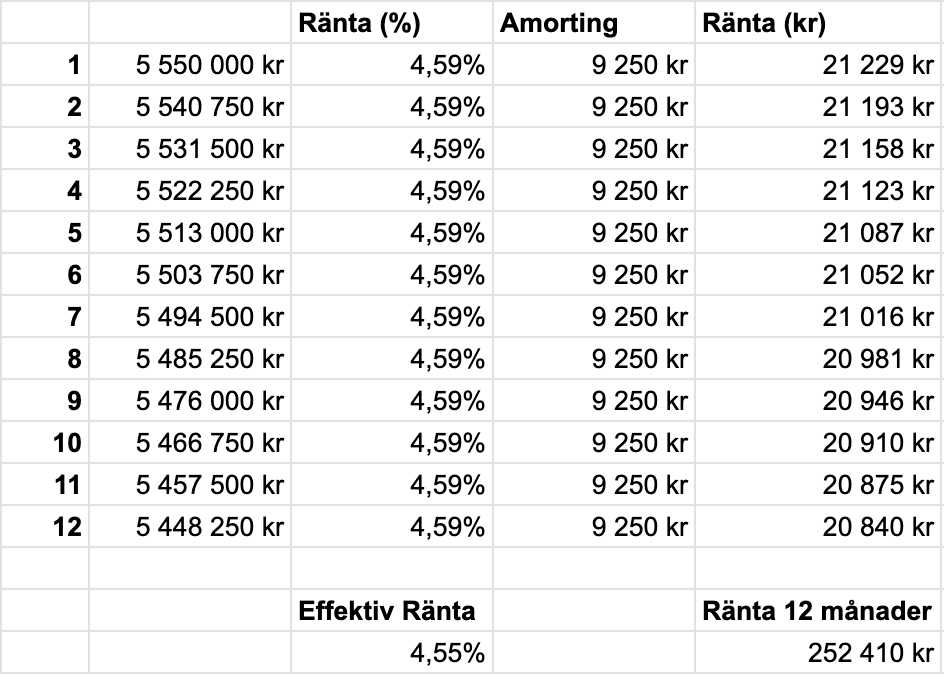
Task: Select the 5 485 250 kr cell
Action: pos(190,359)
